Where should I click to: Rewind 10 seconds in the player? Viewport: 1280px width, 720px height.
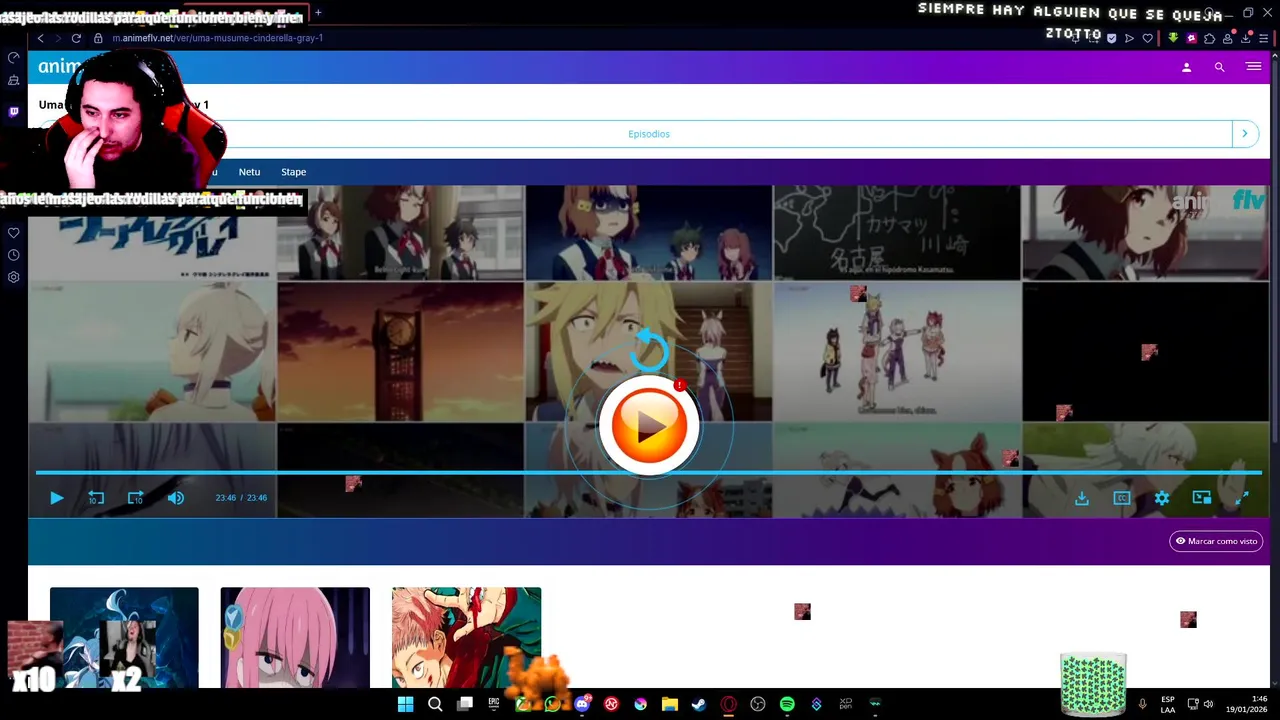(x=96, y=498)
